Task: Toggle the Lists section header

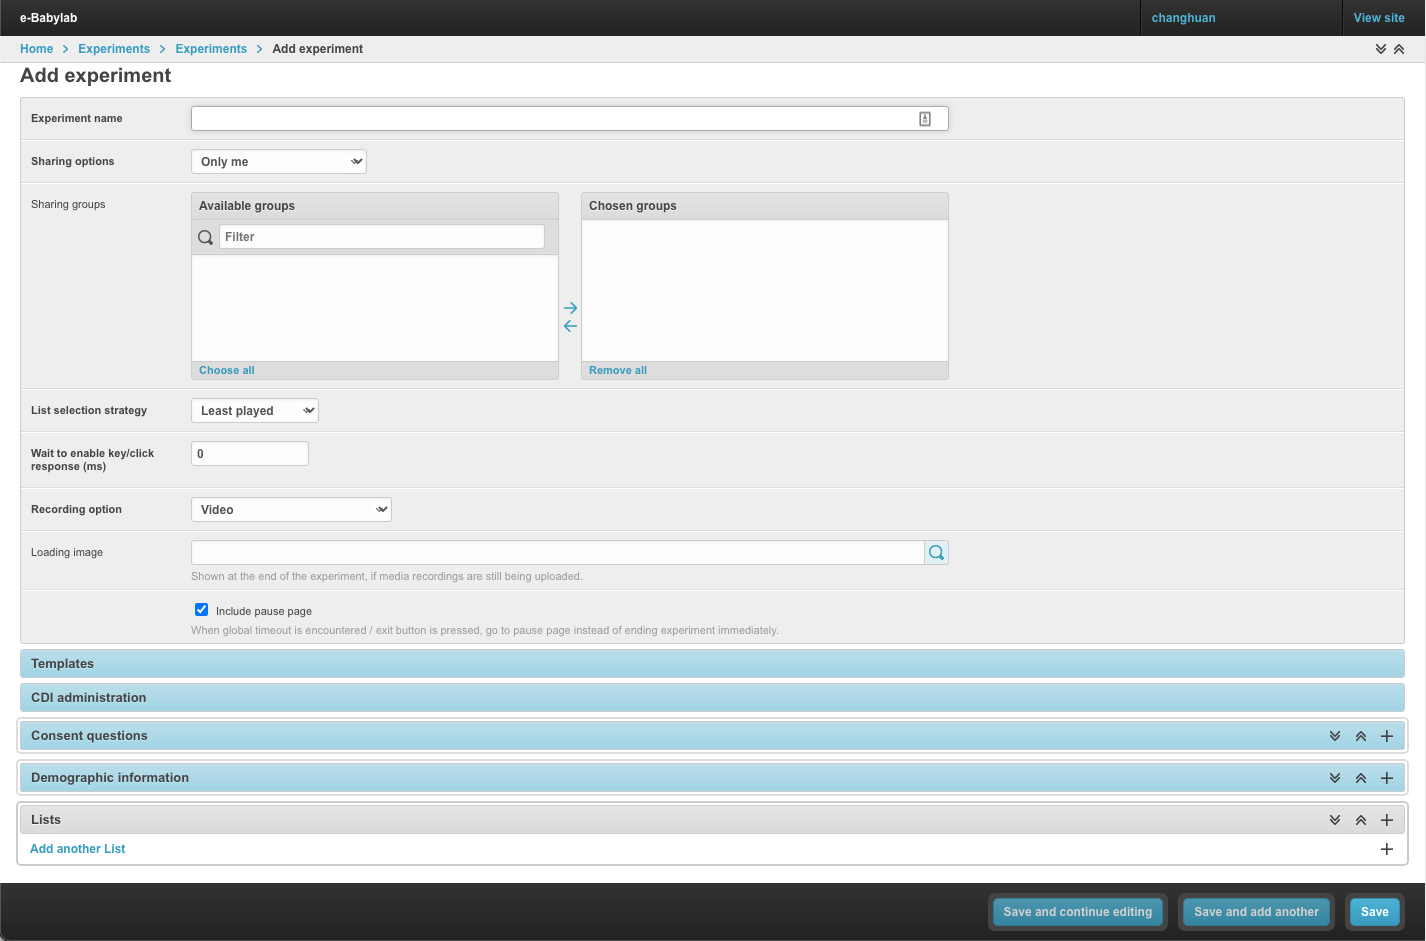Action: 712,820
